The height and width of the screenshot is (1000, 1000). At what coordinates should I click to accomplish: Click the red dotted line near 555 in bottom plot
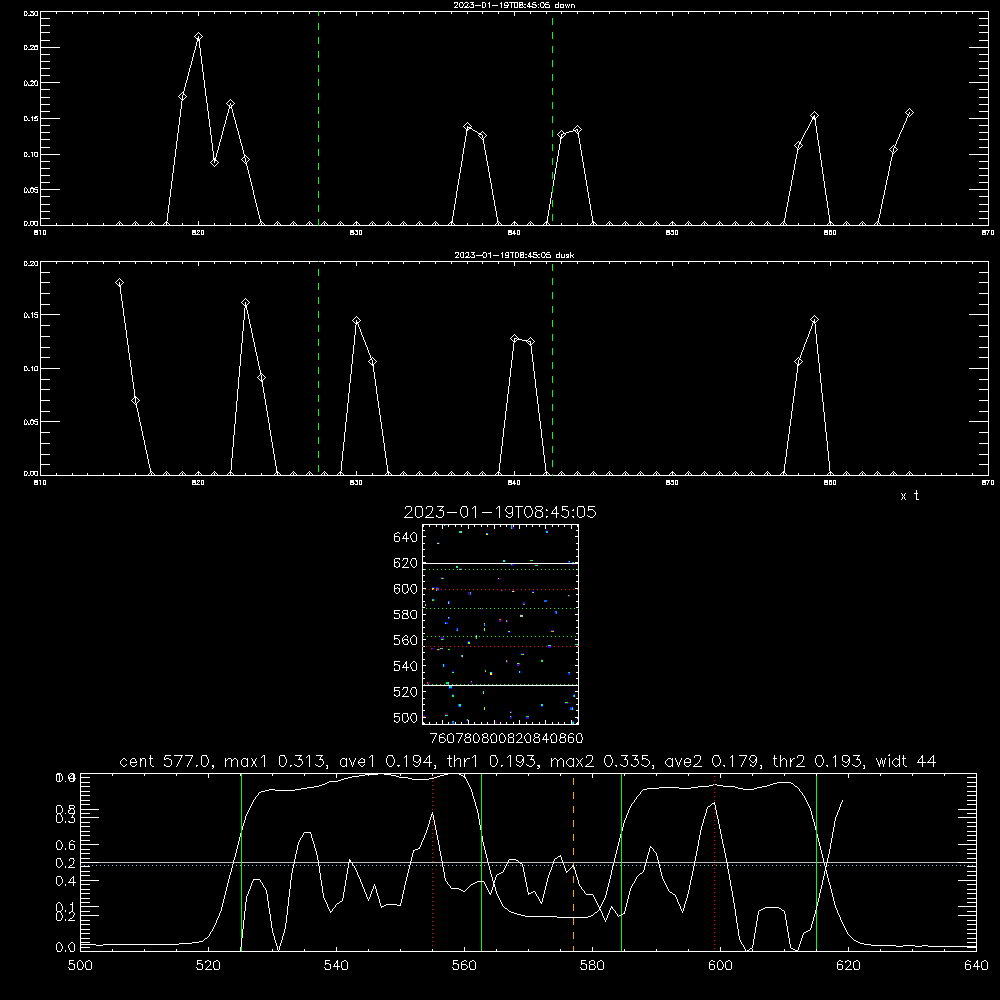(432, 861)
